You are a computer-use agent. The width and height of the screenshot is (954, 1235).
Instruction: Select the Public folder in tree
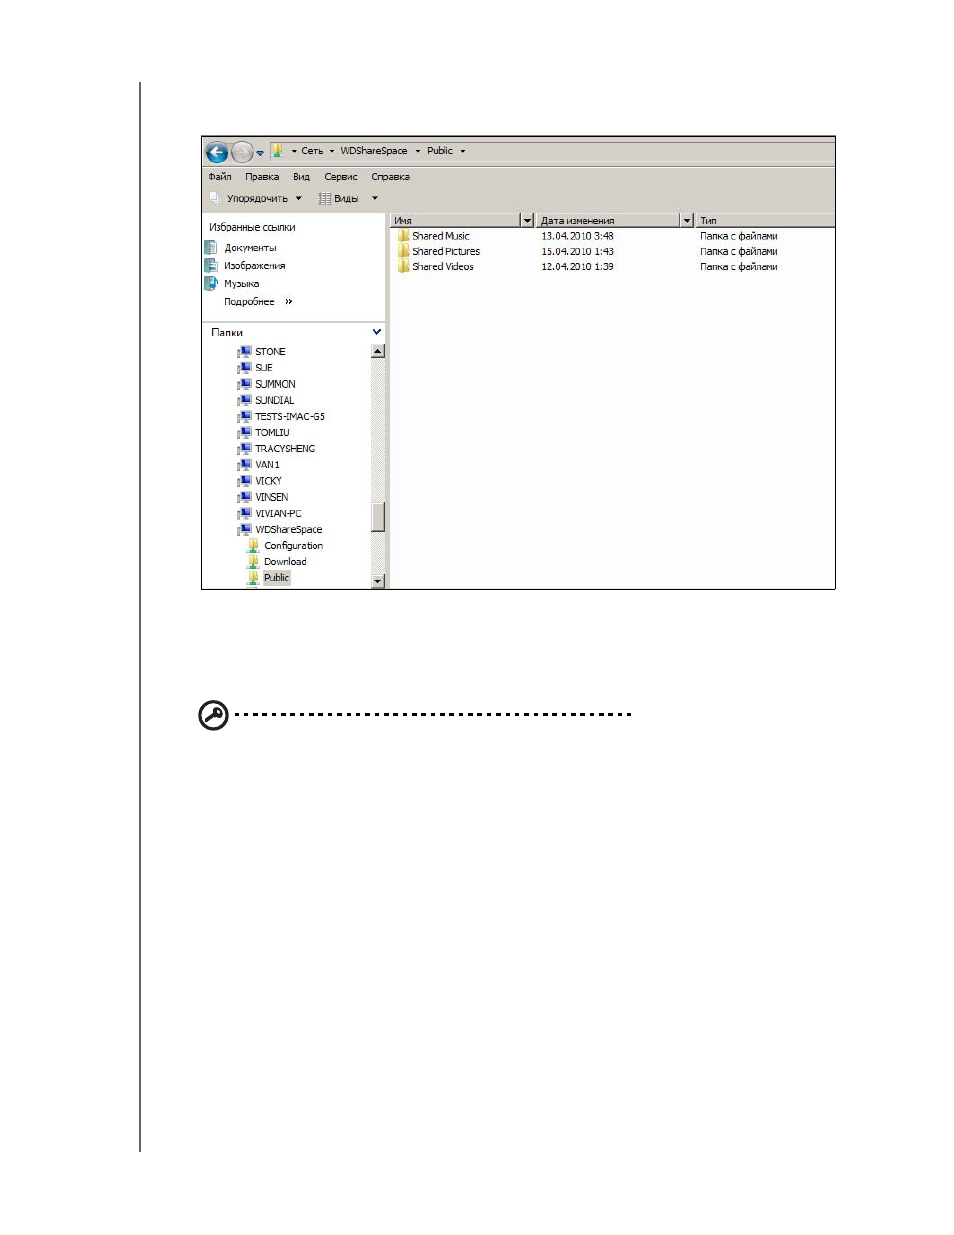tap(276, 578)
